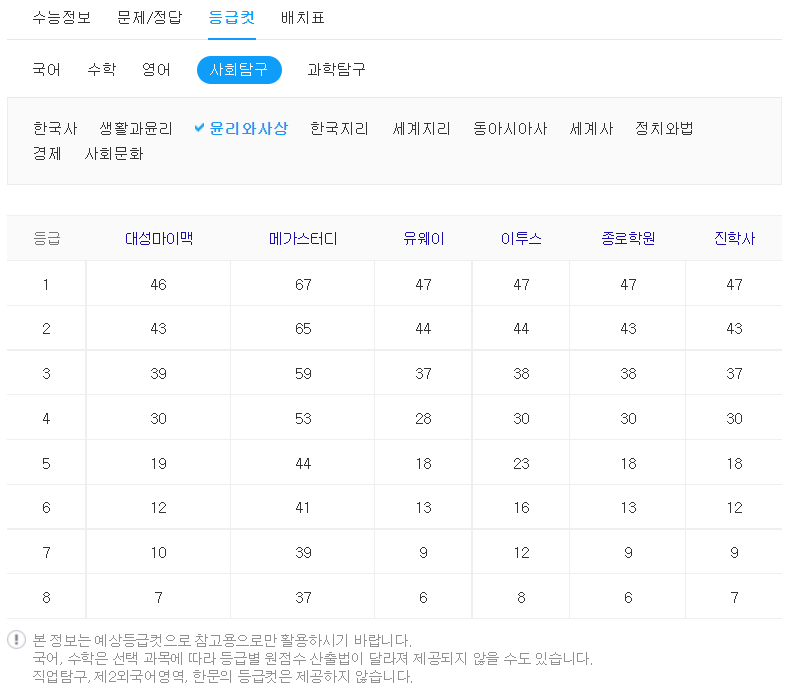Click 이투스 grade 6 value 16
This screenshot has height=698, width=788.
coord(521,508)
